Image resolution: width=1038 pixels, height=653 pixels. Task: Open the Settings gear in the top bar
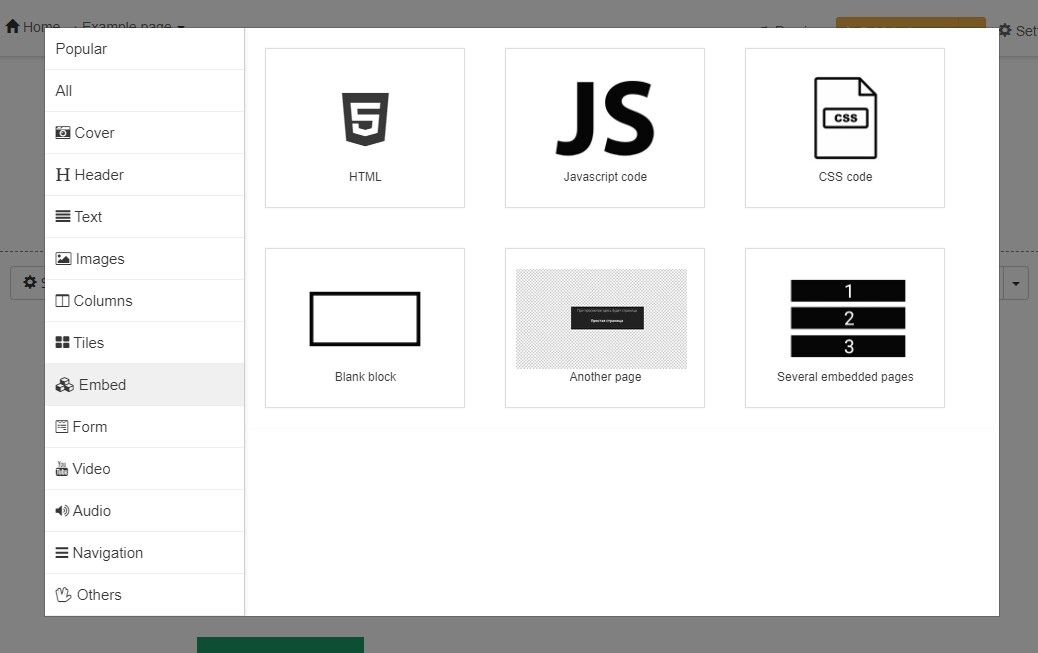click(1005, 30)
